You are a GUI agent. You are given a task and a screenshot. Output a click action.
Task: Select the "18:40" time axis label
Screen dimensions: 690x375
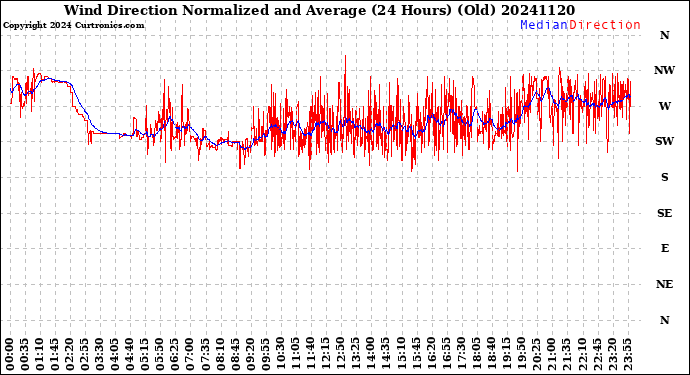491,354
